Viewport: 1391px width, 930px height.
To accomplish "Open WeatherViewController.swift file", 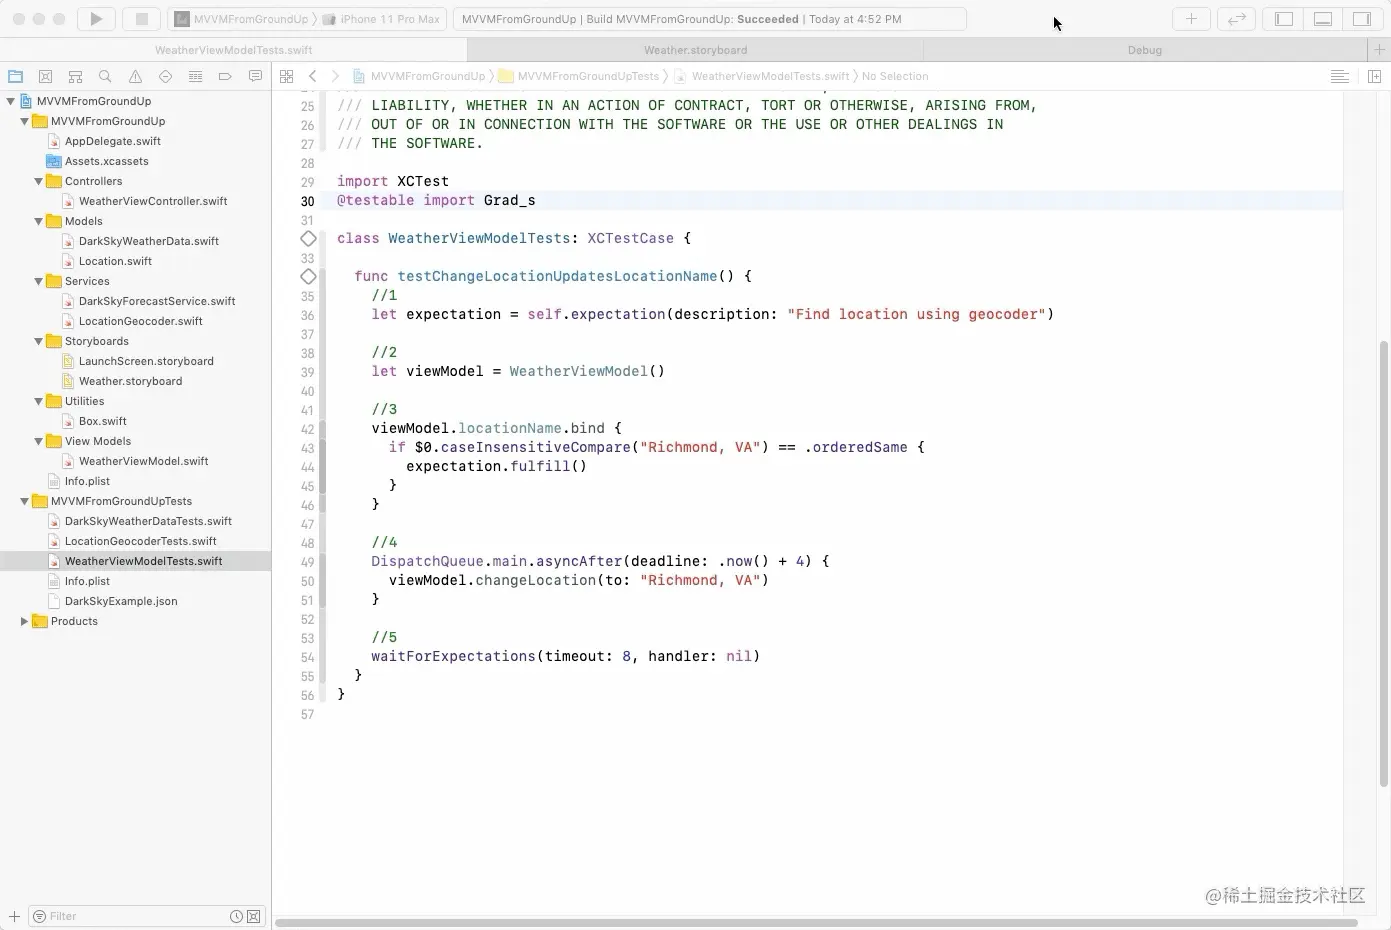I will coord(153,201).
